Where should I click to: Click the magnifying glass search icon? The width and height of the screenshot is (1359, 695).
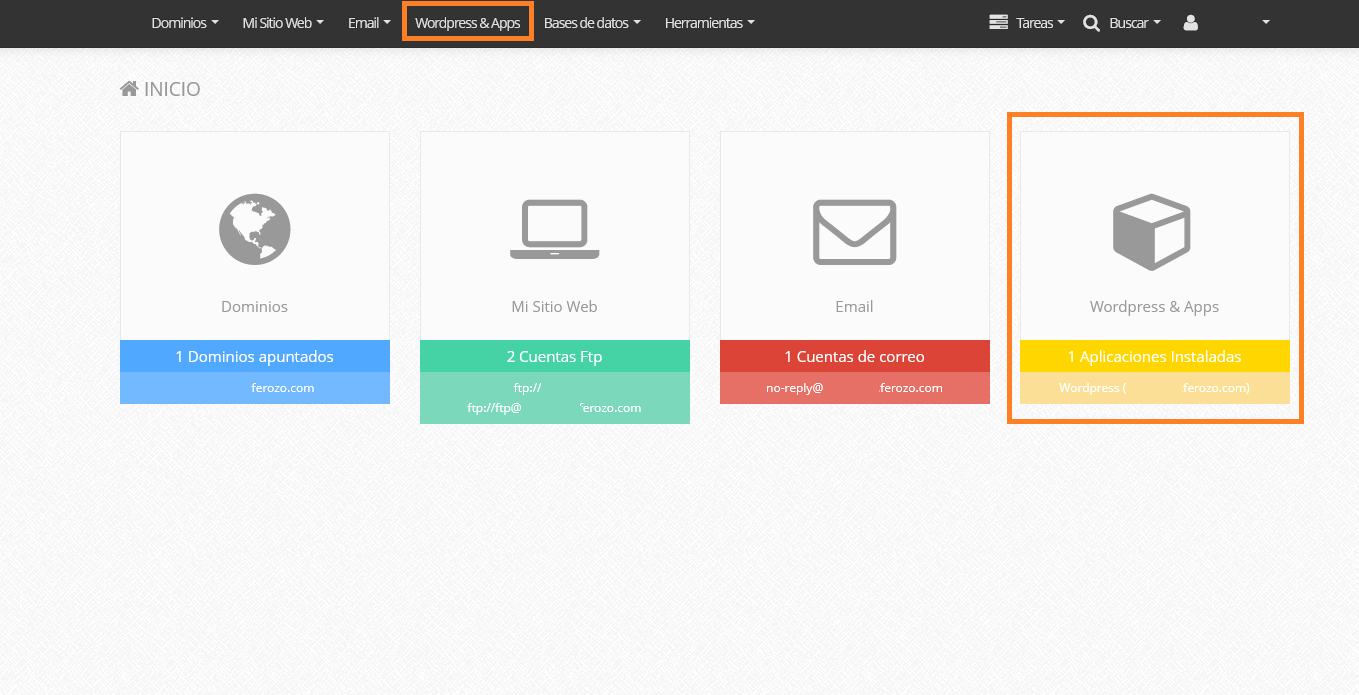pyautogui.click(x=1091, y=22)
